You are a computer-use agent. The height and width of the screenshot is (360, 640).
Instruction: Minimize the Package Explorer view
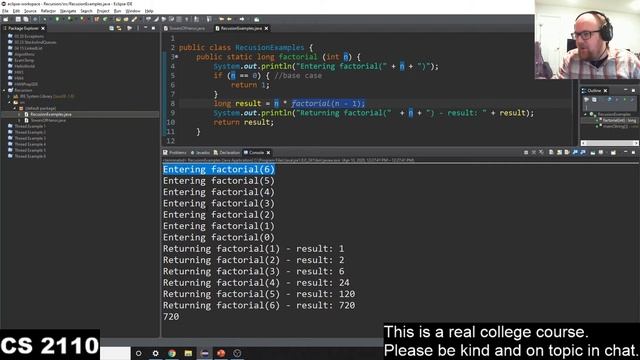(146, 28)
